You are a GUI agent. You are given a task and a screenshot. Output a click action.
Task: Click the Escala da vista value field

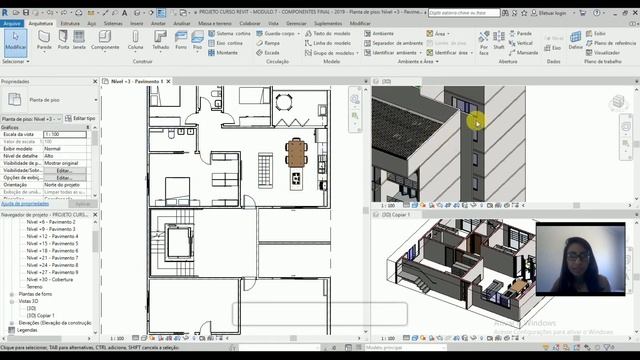tap(65, 134)
